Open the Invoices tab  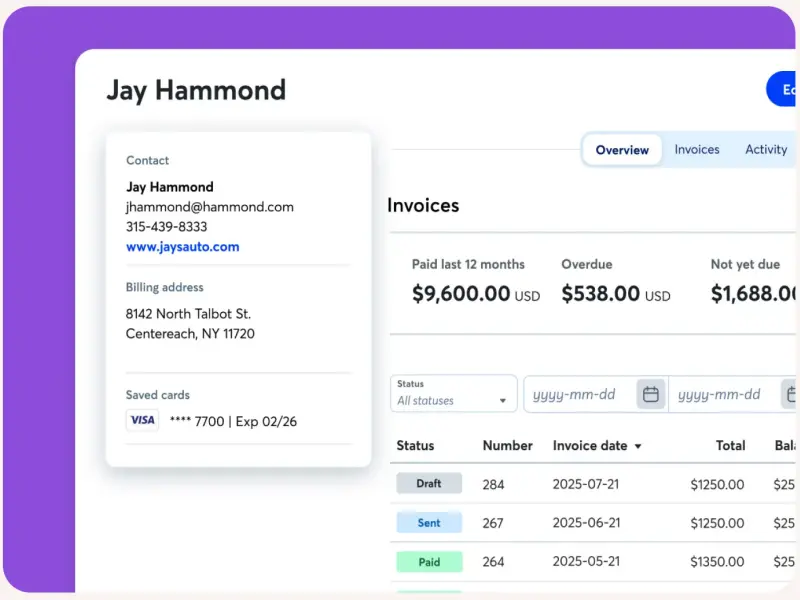pyautogui.click(x=697, y=150)
